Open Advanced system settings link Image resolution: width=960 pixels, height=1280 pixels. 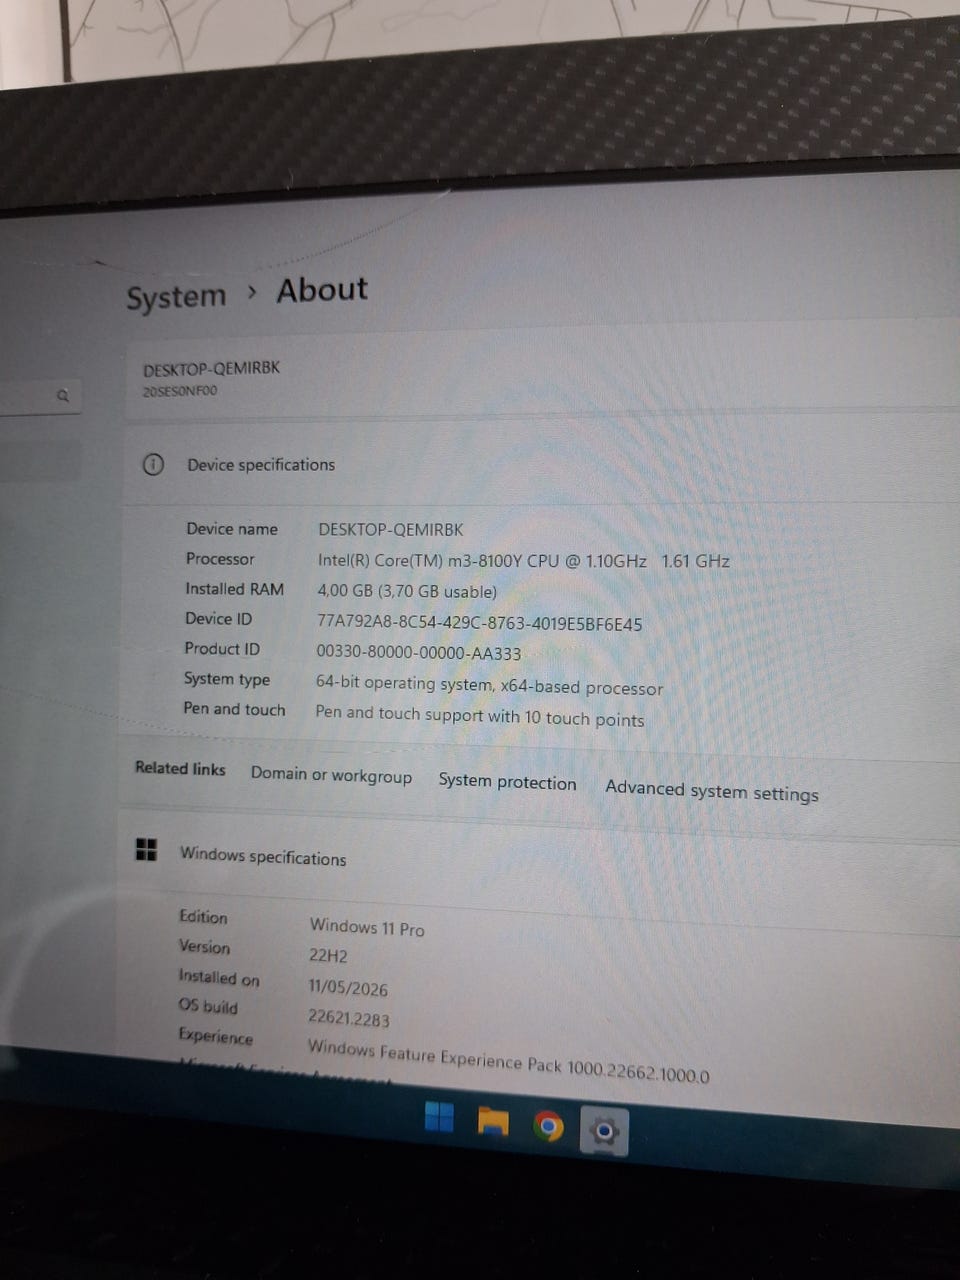[712, 791]
